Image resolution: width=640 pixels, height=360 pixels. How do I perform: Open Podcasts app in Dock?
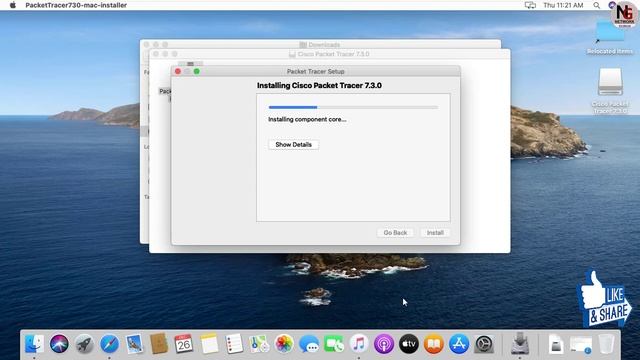[x=384, y=344]
